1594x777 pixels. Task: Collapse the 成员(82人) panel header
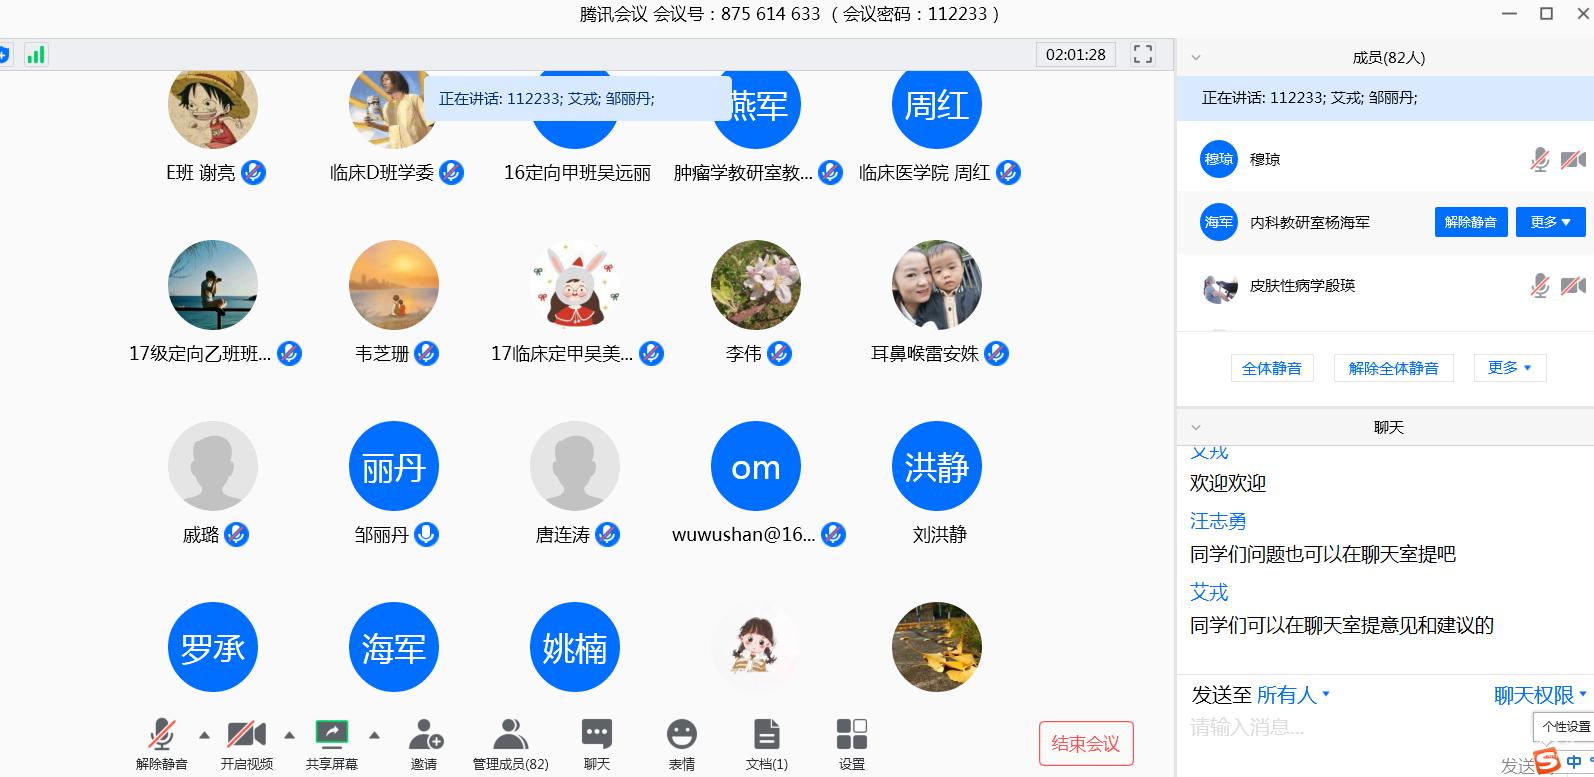(x=1196, y=58)
